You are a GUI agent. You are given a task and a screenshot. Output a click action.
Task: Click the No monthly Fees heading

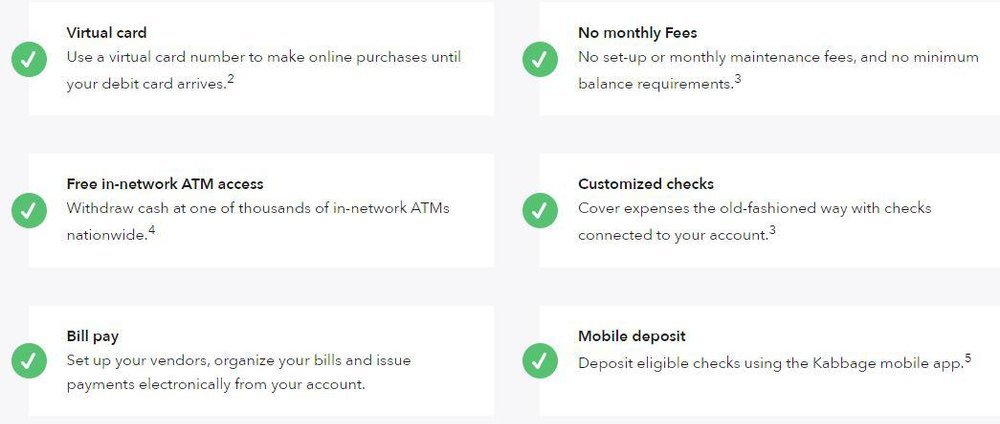637,33
